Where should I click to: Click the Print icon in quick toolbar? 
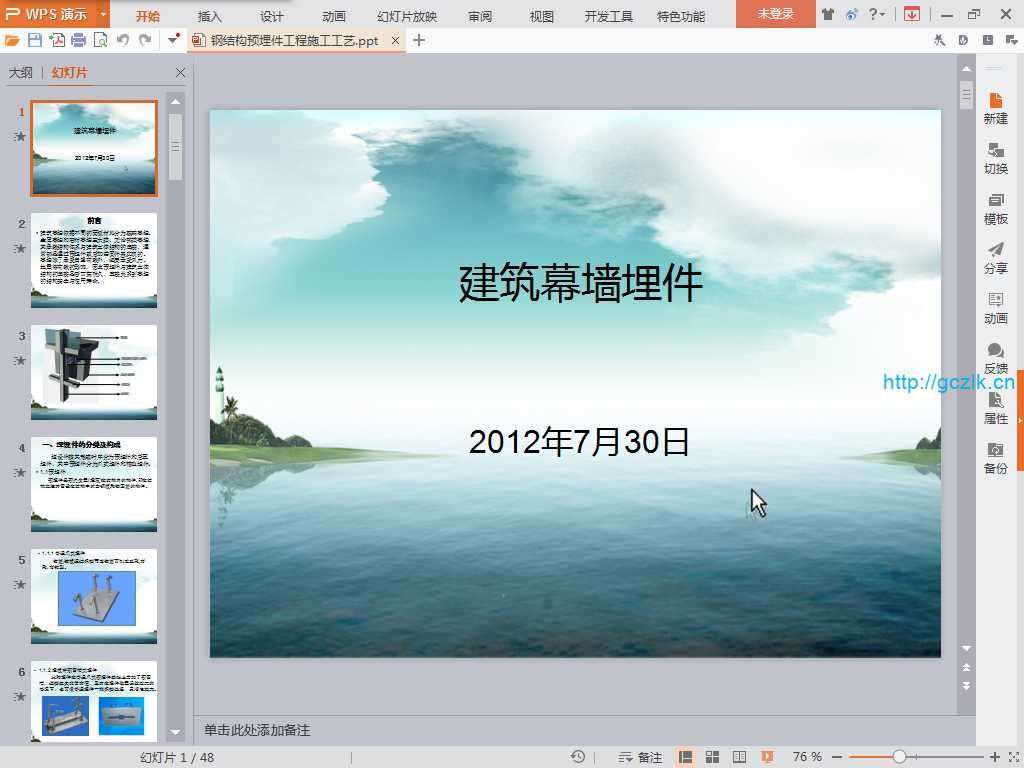(x=78, y=40)
